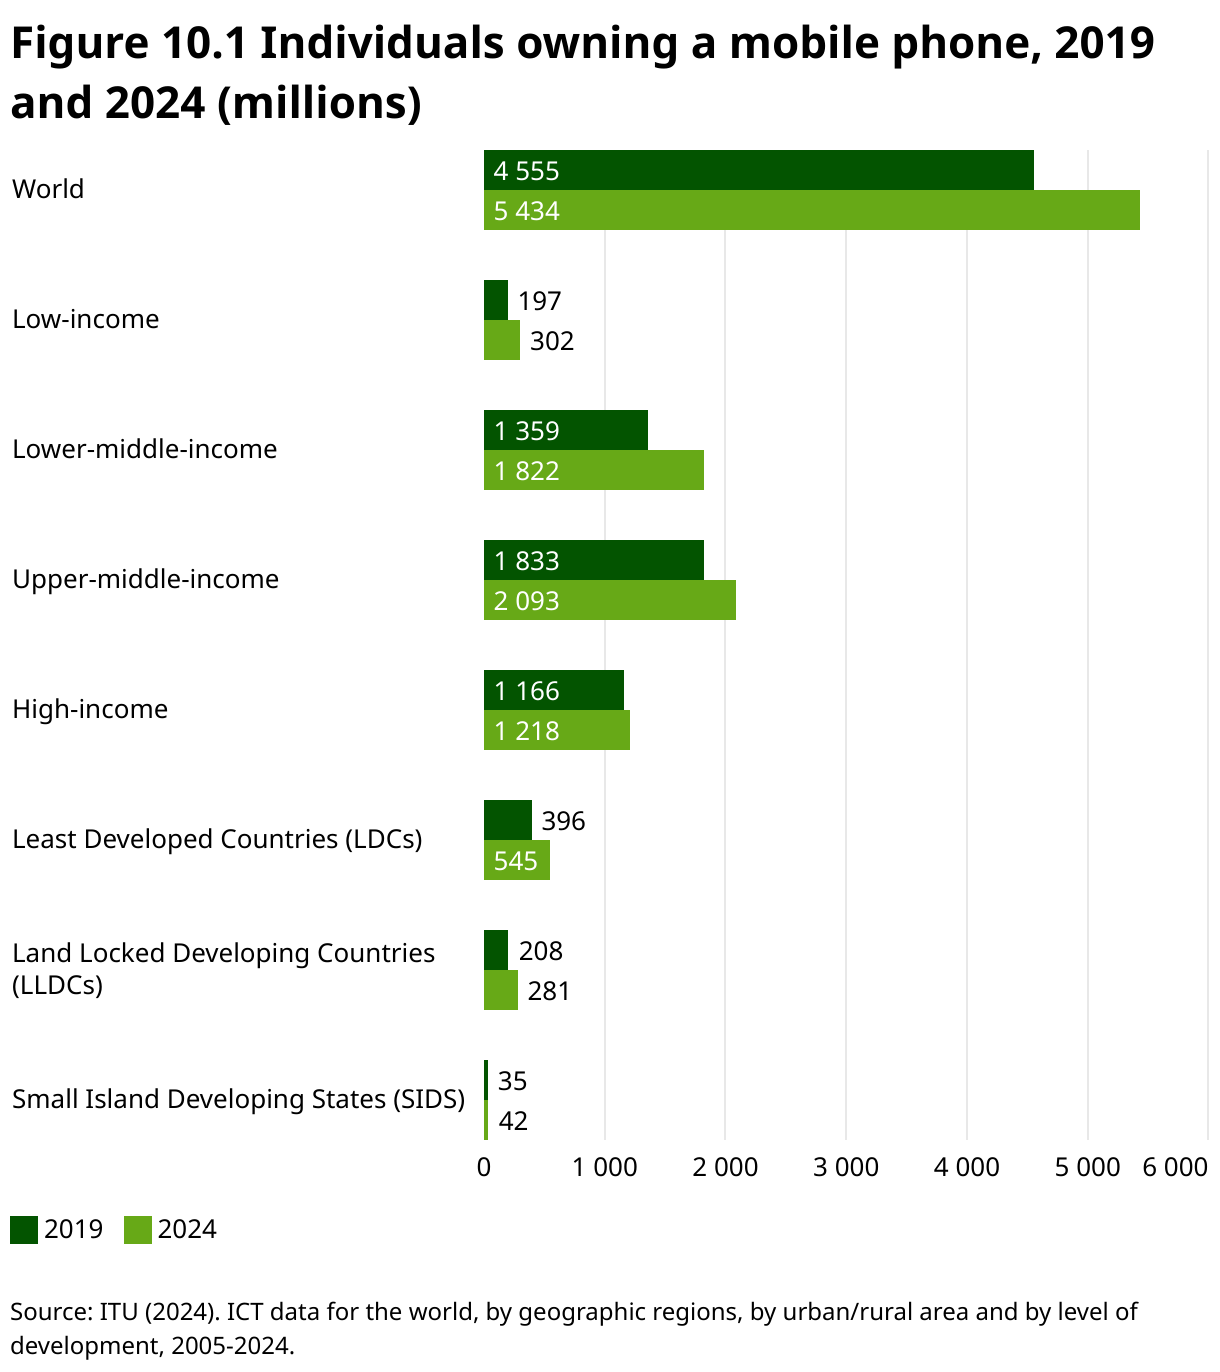Select the SIDS 42 bar
Screen dimensions: 1220x1372
click(487, 1121)
